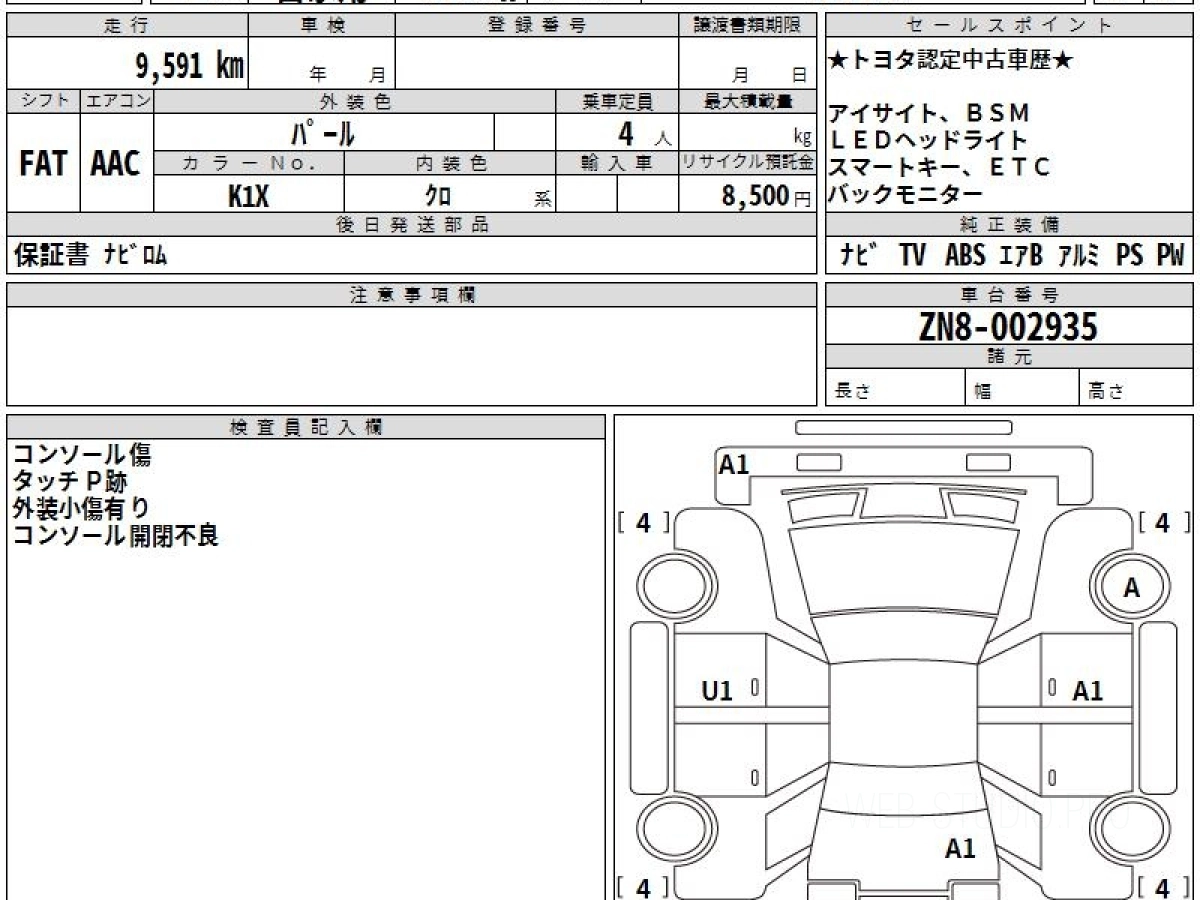Select the A1 mark on the door opposite U1

(1088, 691)
